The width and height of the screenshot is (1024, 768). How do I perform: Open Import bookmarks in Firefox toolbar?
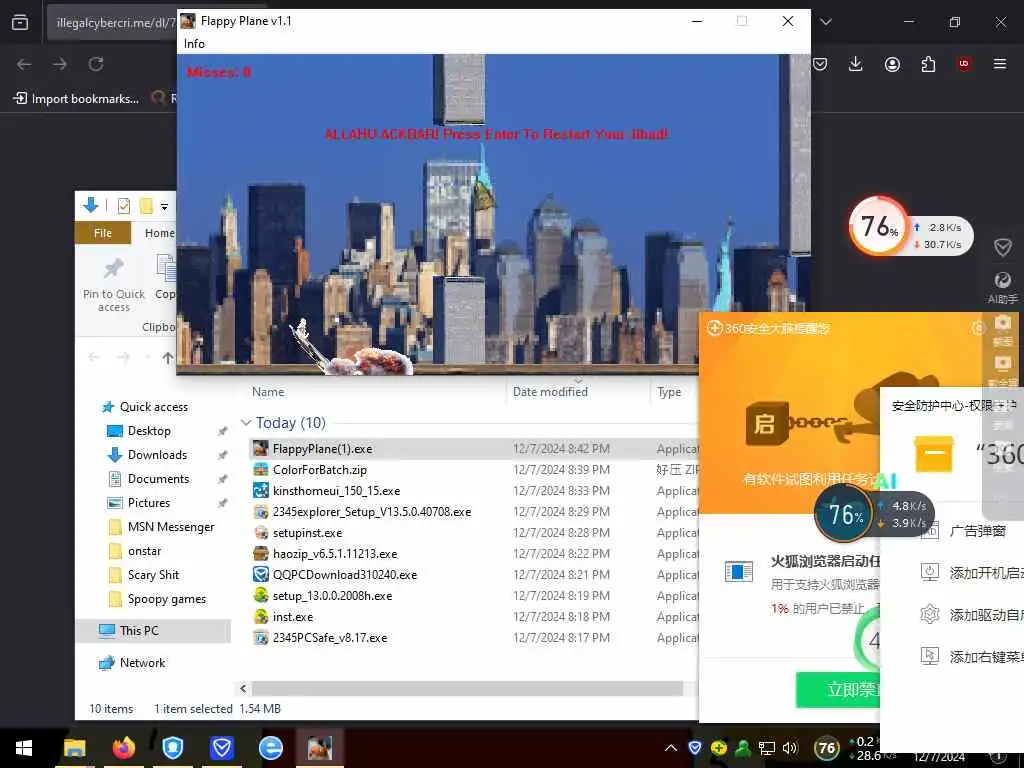pyautogui.click(x=76, y=99)
